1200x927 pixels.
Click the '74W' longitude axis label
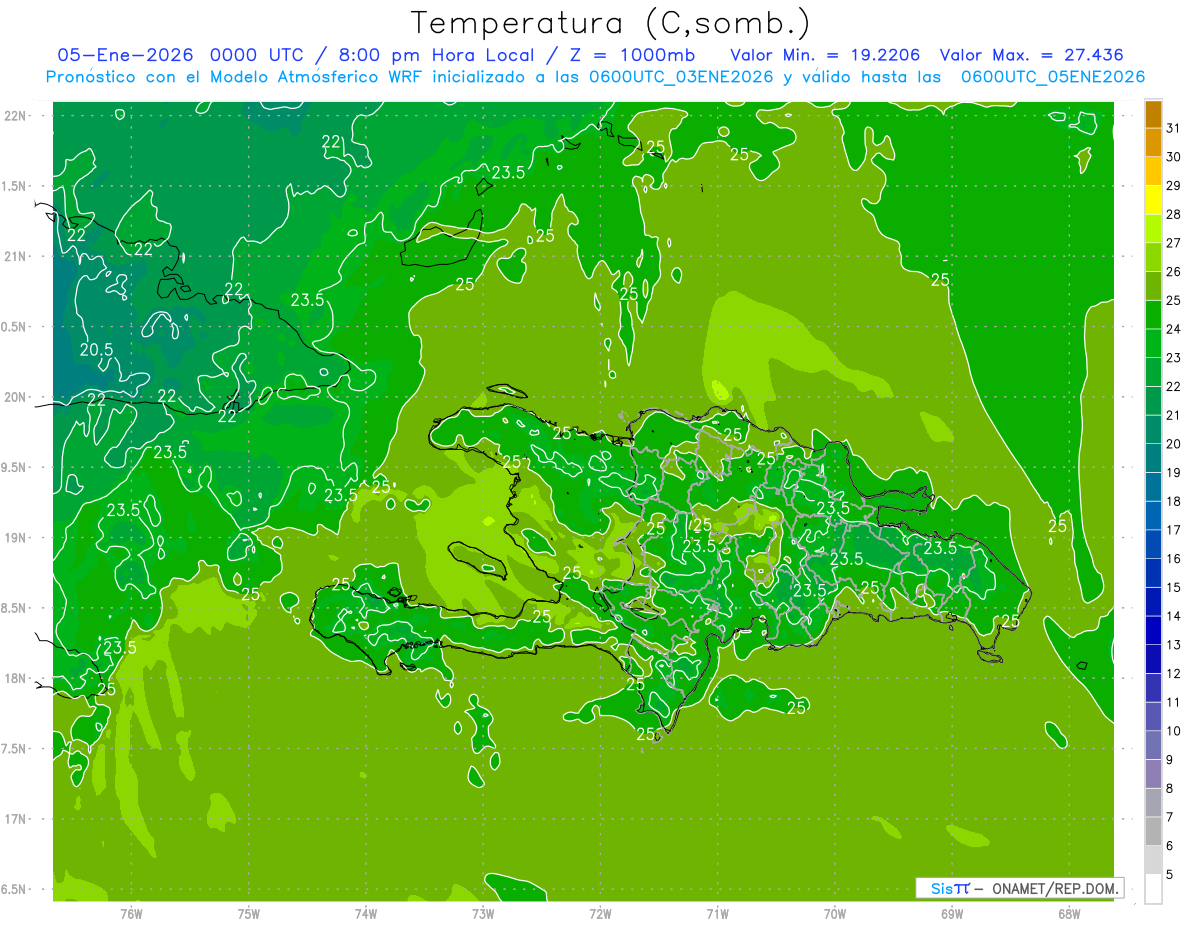(x=366, y=913)
